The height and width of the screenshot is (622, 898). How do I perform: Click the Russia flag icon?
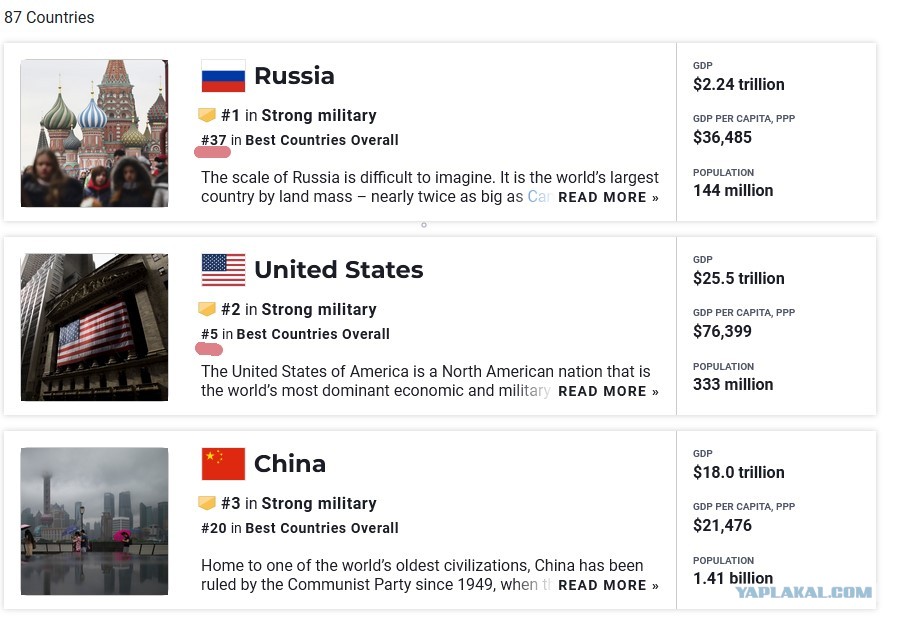[x=223, y=76]
